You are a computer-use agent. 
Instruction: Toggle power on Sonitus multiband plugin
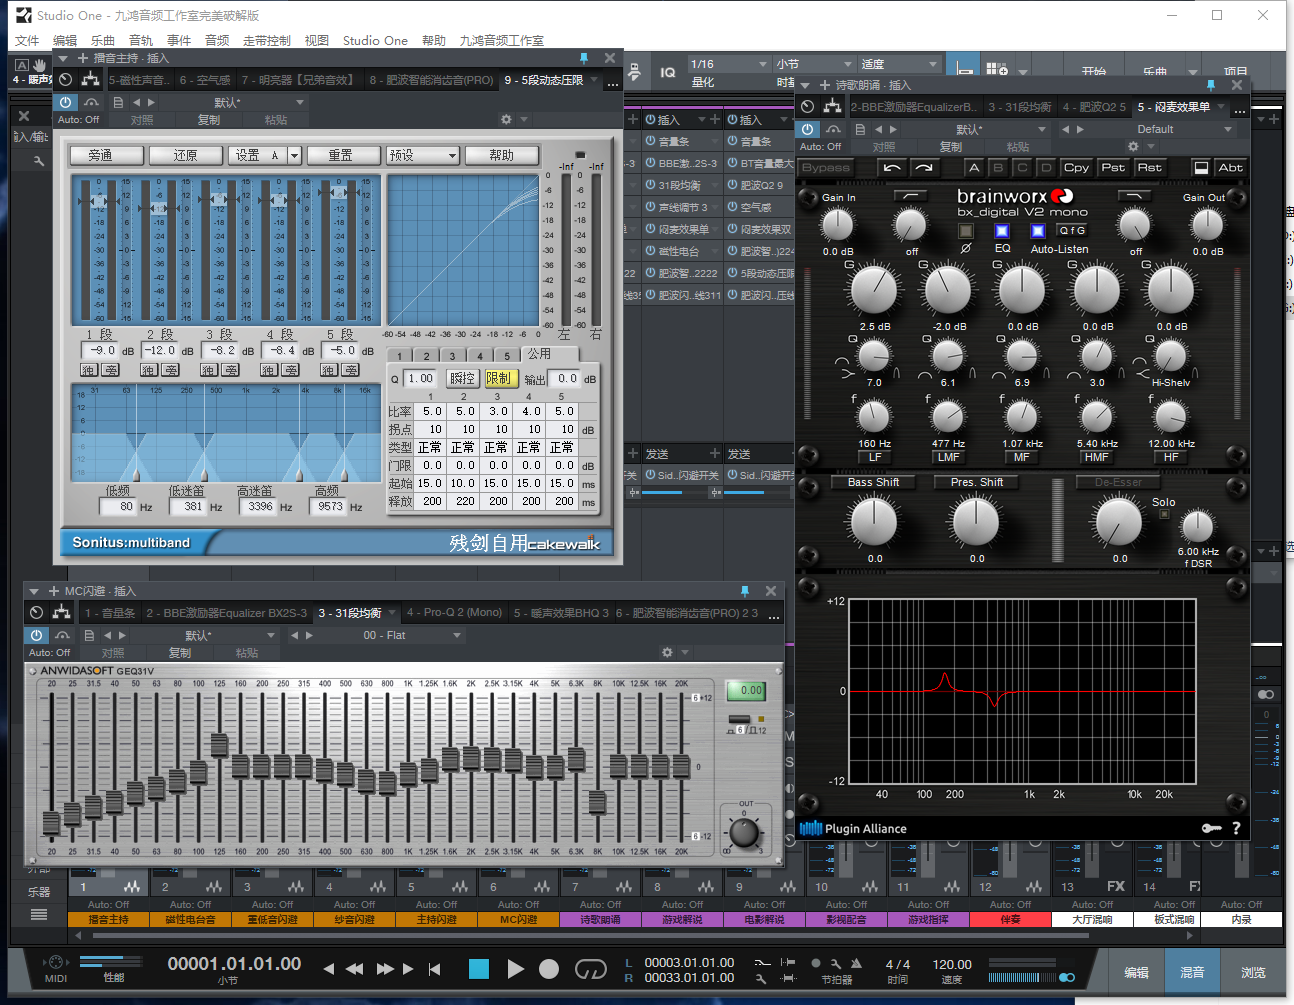[x=65, y=102]
